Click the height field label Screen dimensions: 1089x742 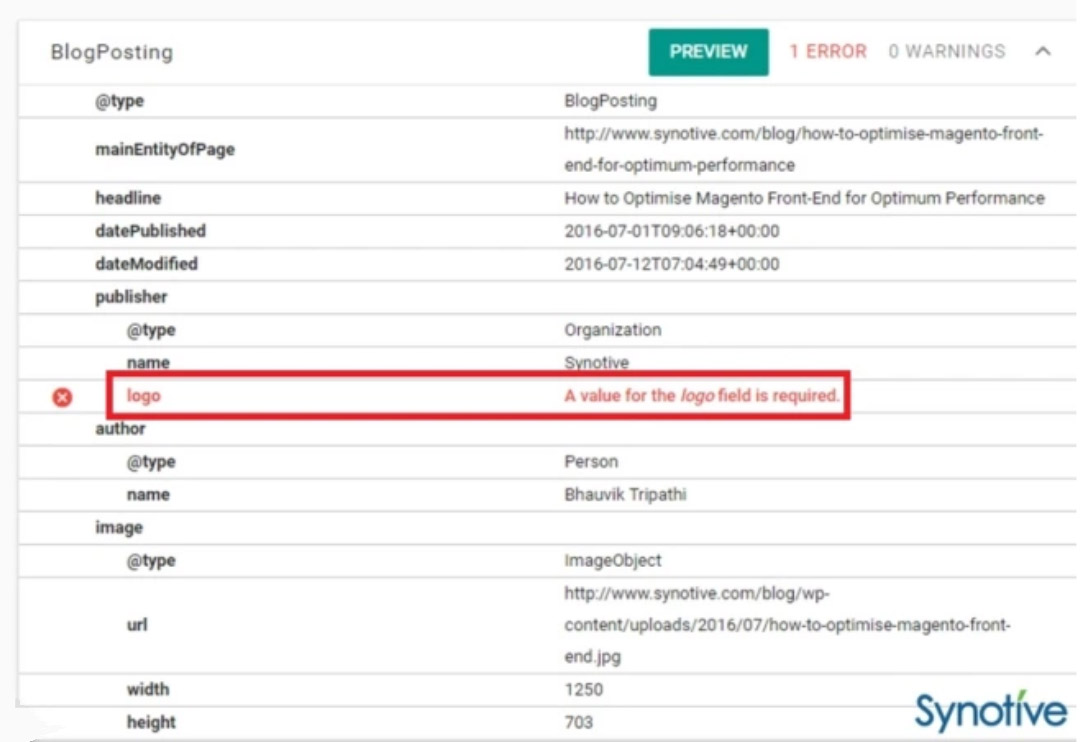[151, 723]
